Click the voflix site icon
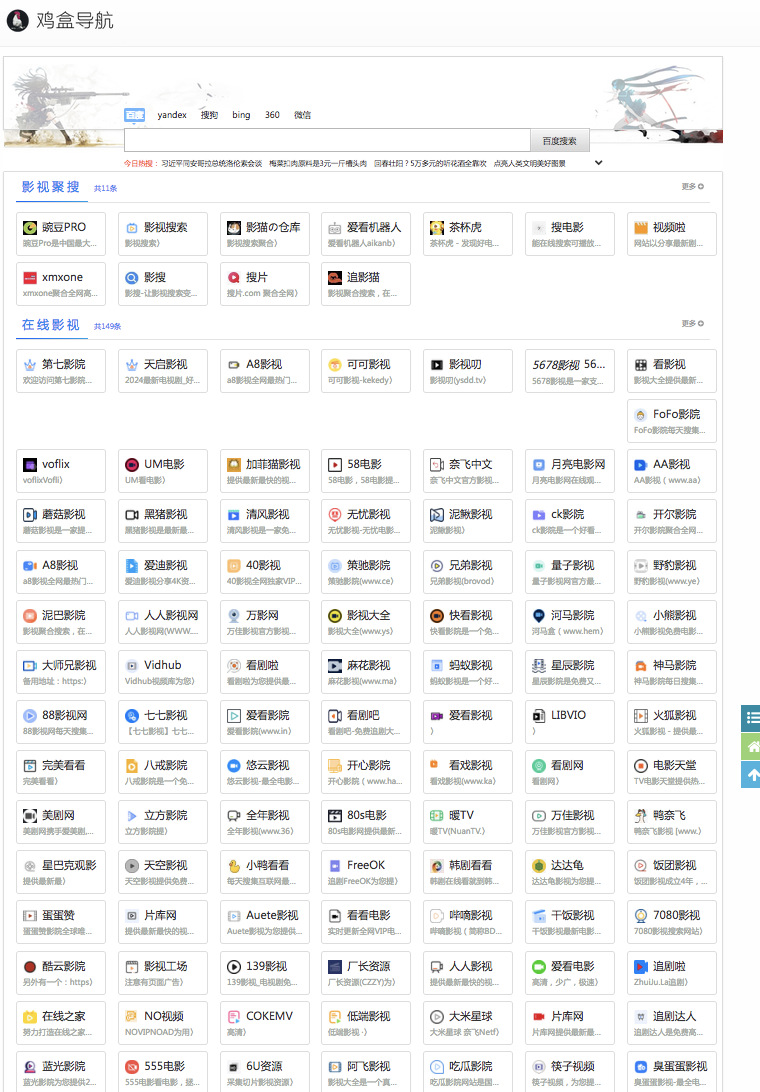The width and height of the screenshot is (760, 1092). pos(30,465)
